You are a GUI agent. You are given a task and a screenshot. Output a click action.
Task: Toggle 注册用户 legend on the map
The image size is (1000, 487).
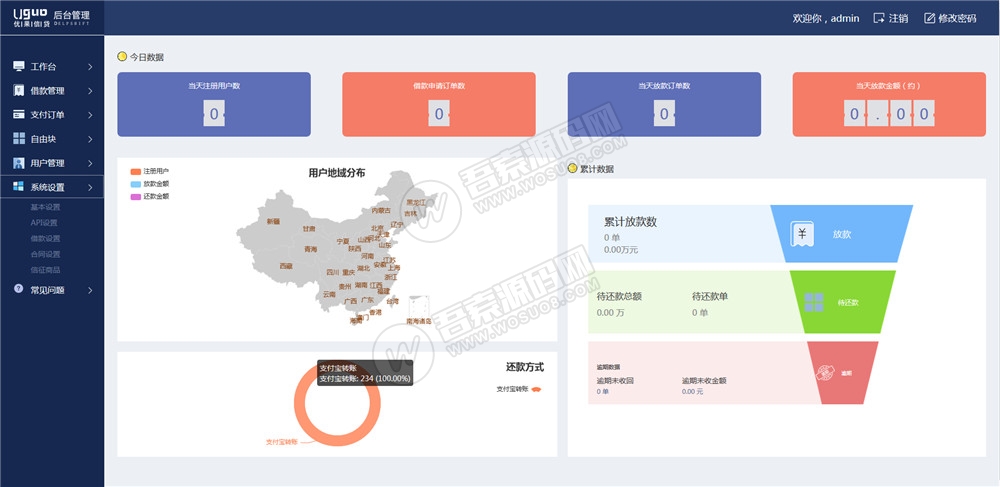(136, 172)
